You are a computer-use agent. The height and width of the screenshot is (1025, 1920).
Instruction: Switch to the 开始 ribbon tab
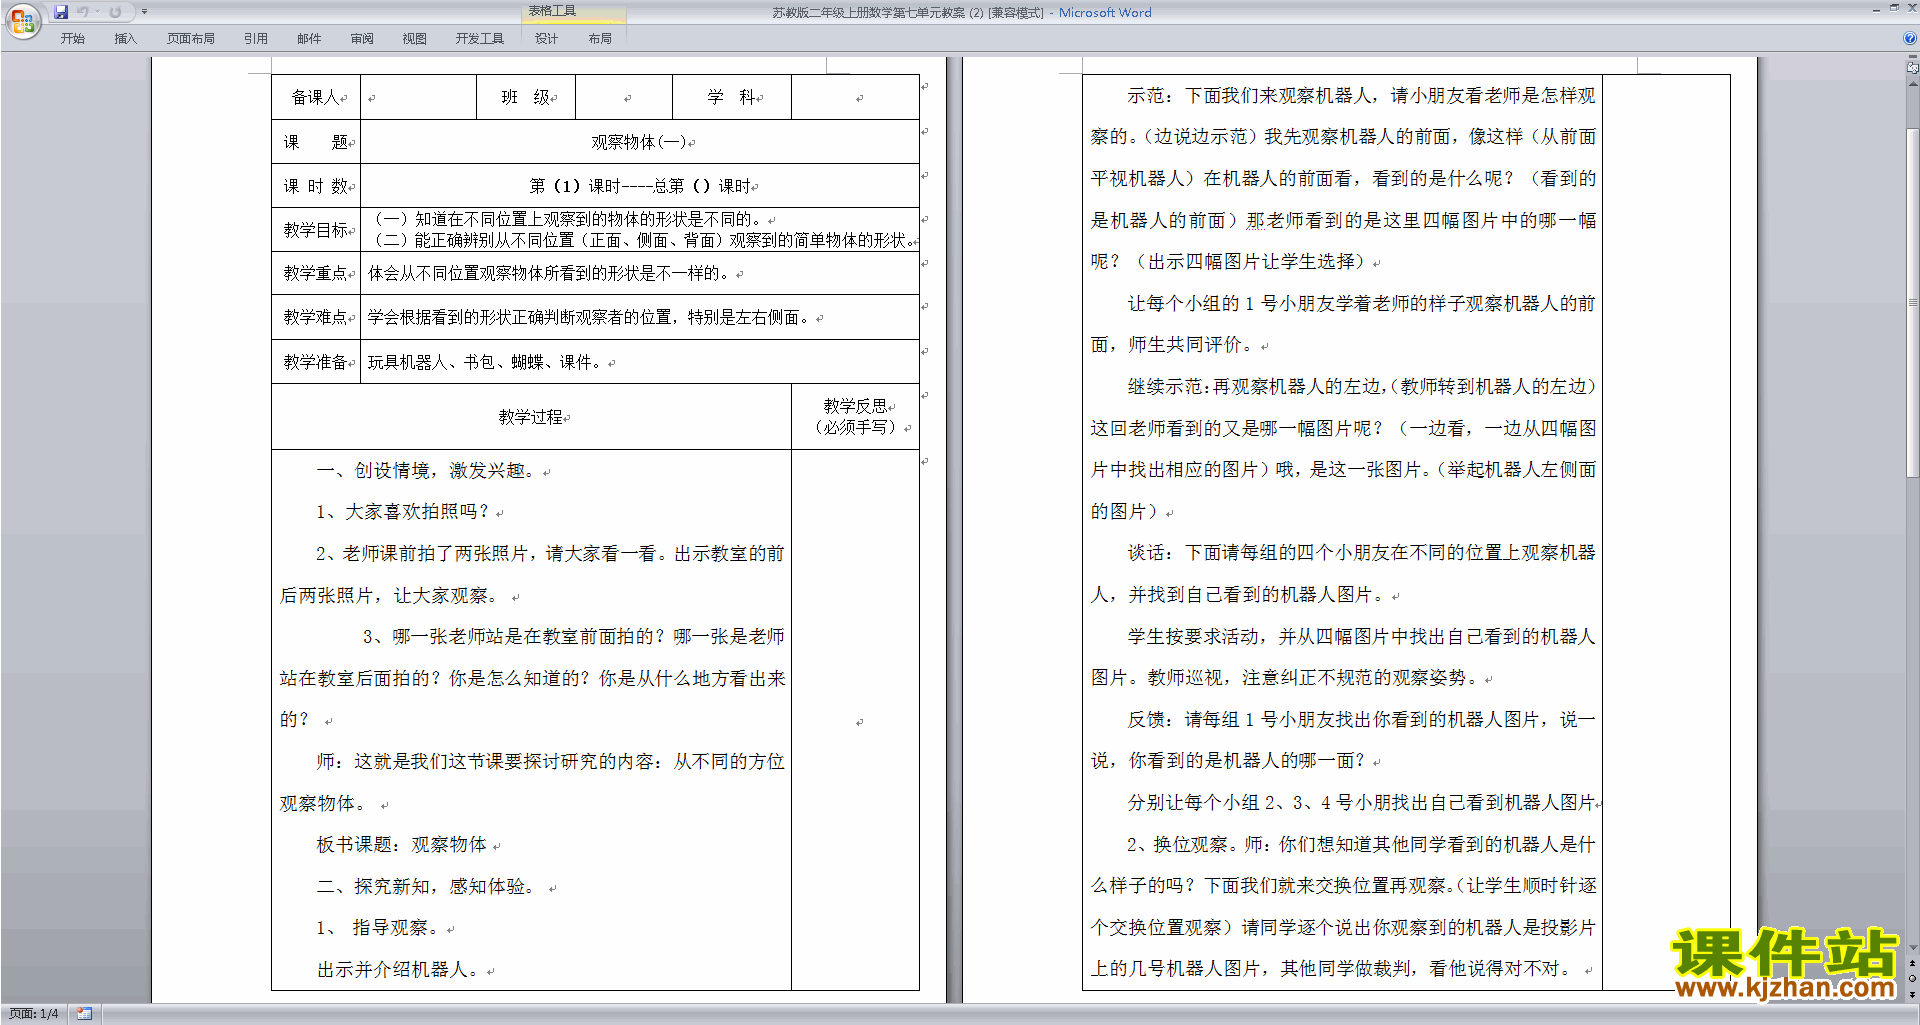[x=72, y=38]
